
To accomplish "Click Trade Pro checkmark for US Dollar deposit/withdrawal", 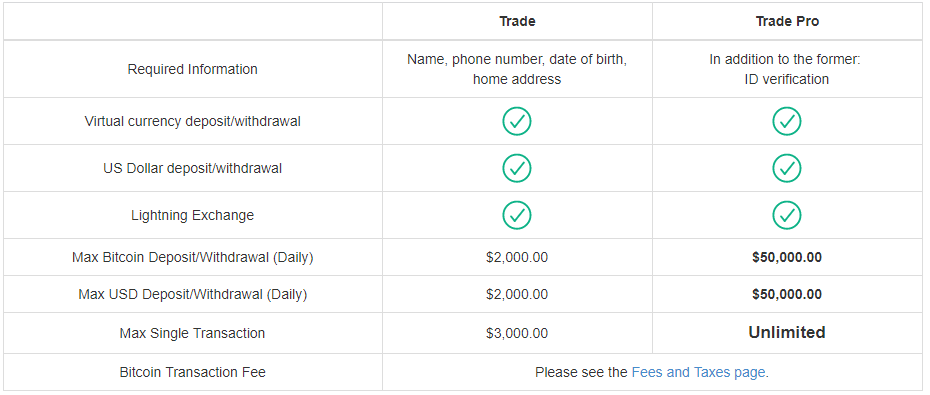I will click(786, 168).
